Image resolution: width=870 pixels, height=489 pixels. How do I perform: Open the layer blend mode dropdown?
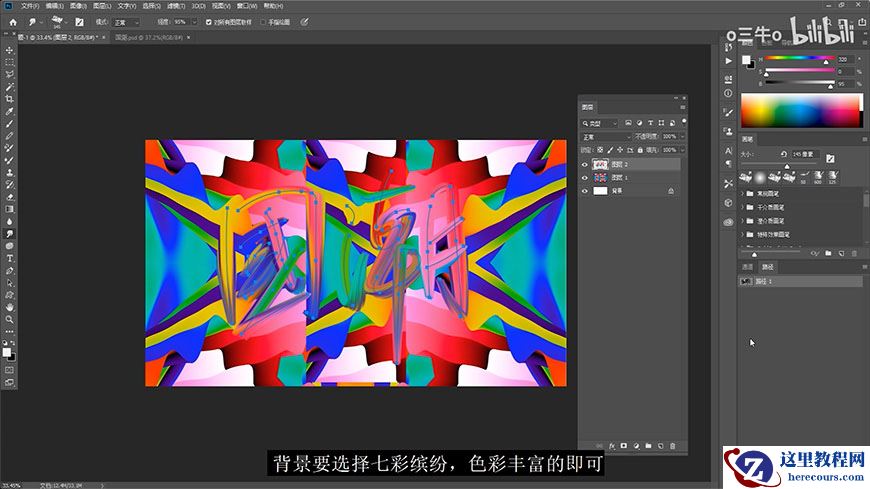coord(606,137)
